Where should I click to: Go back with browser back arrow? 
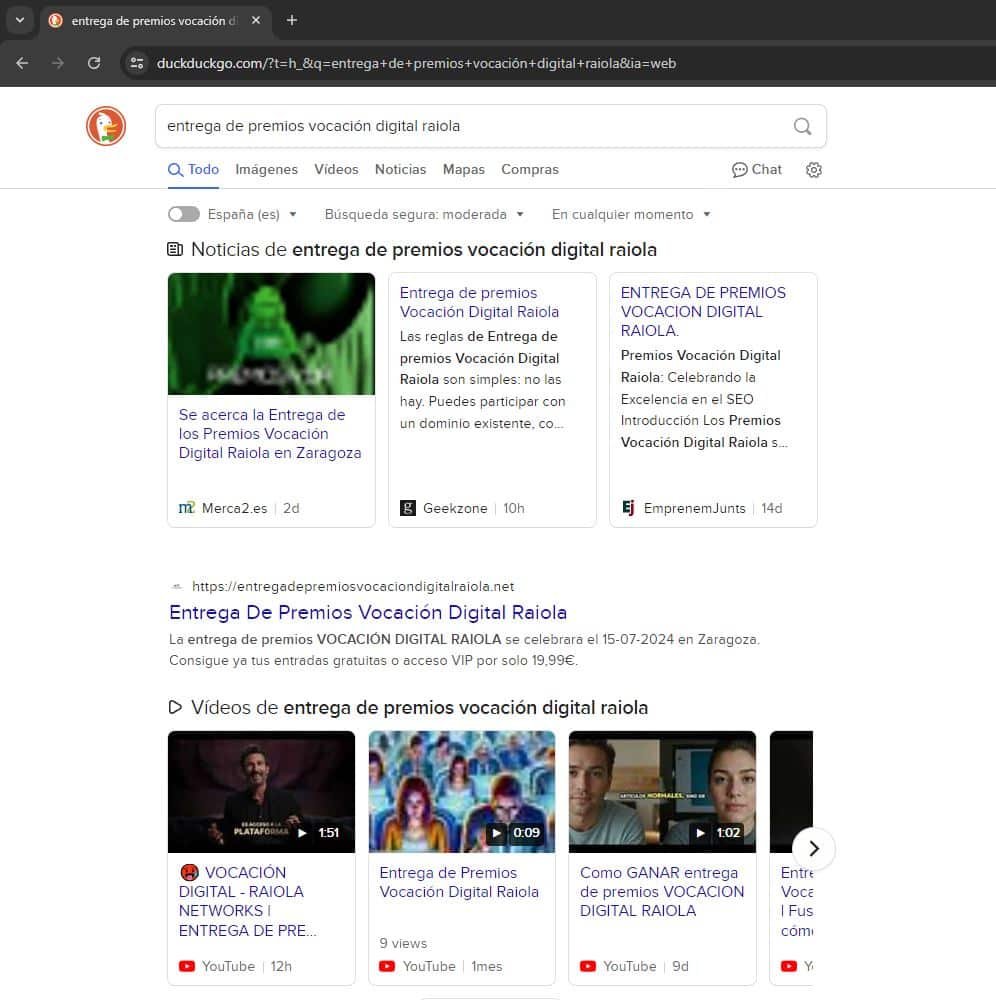pos(22,63)
